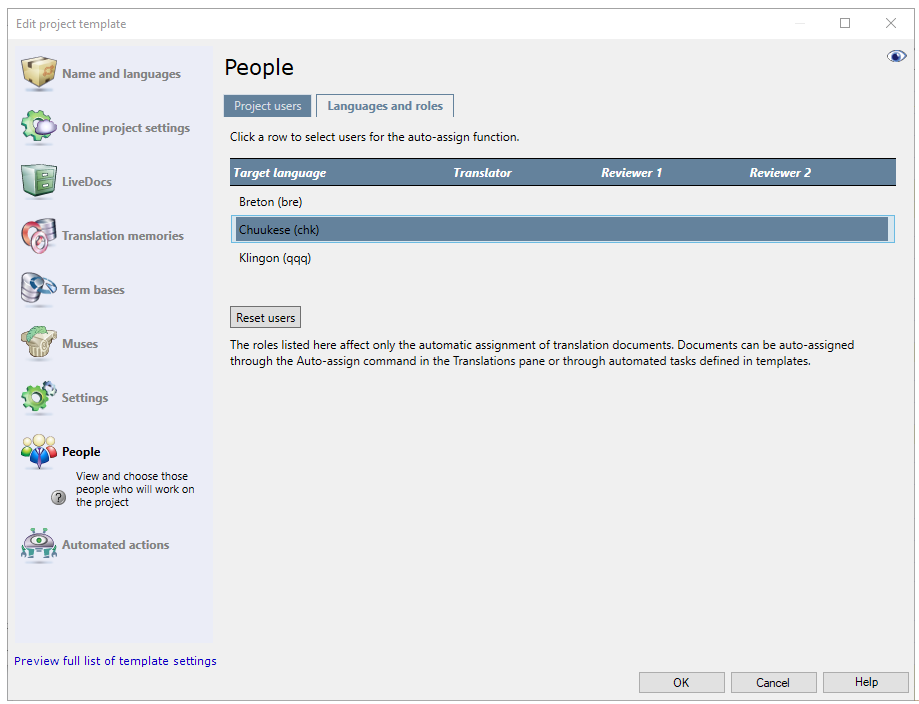Select the Automated actions icon

[x=38, y=545]
